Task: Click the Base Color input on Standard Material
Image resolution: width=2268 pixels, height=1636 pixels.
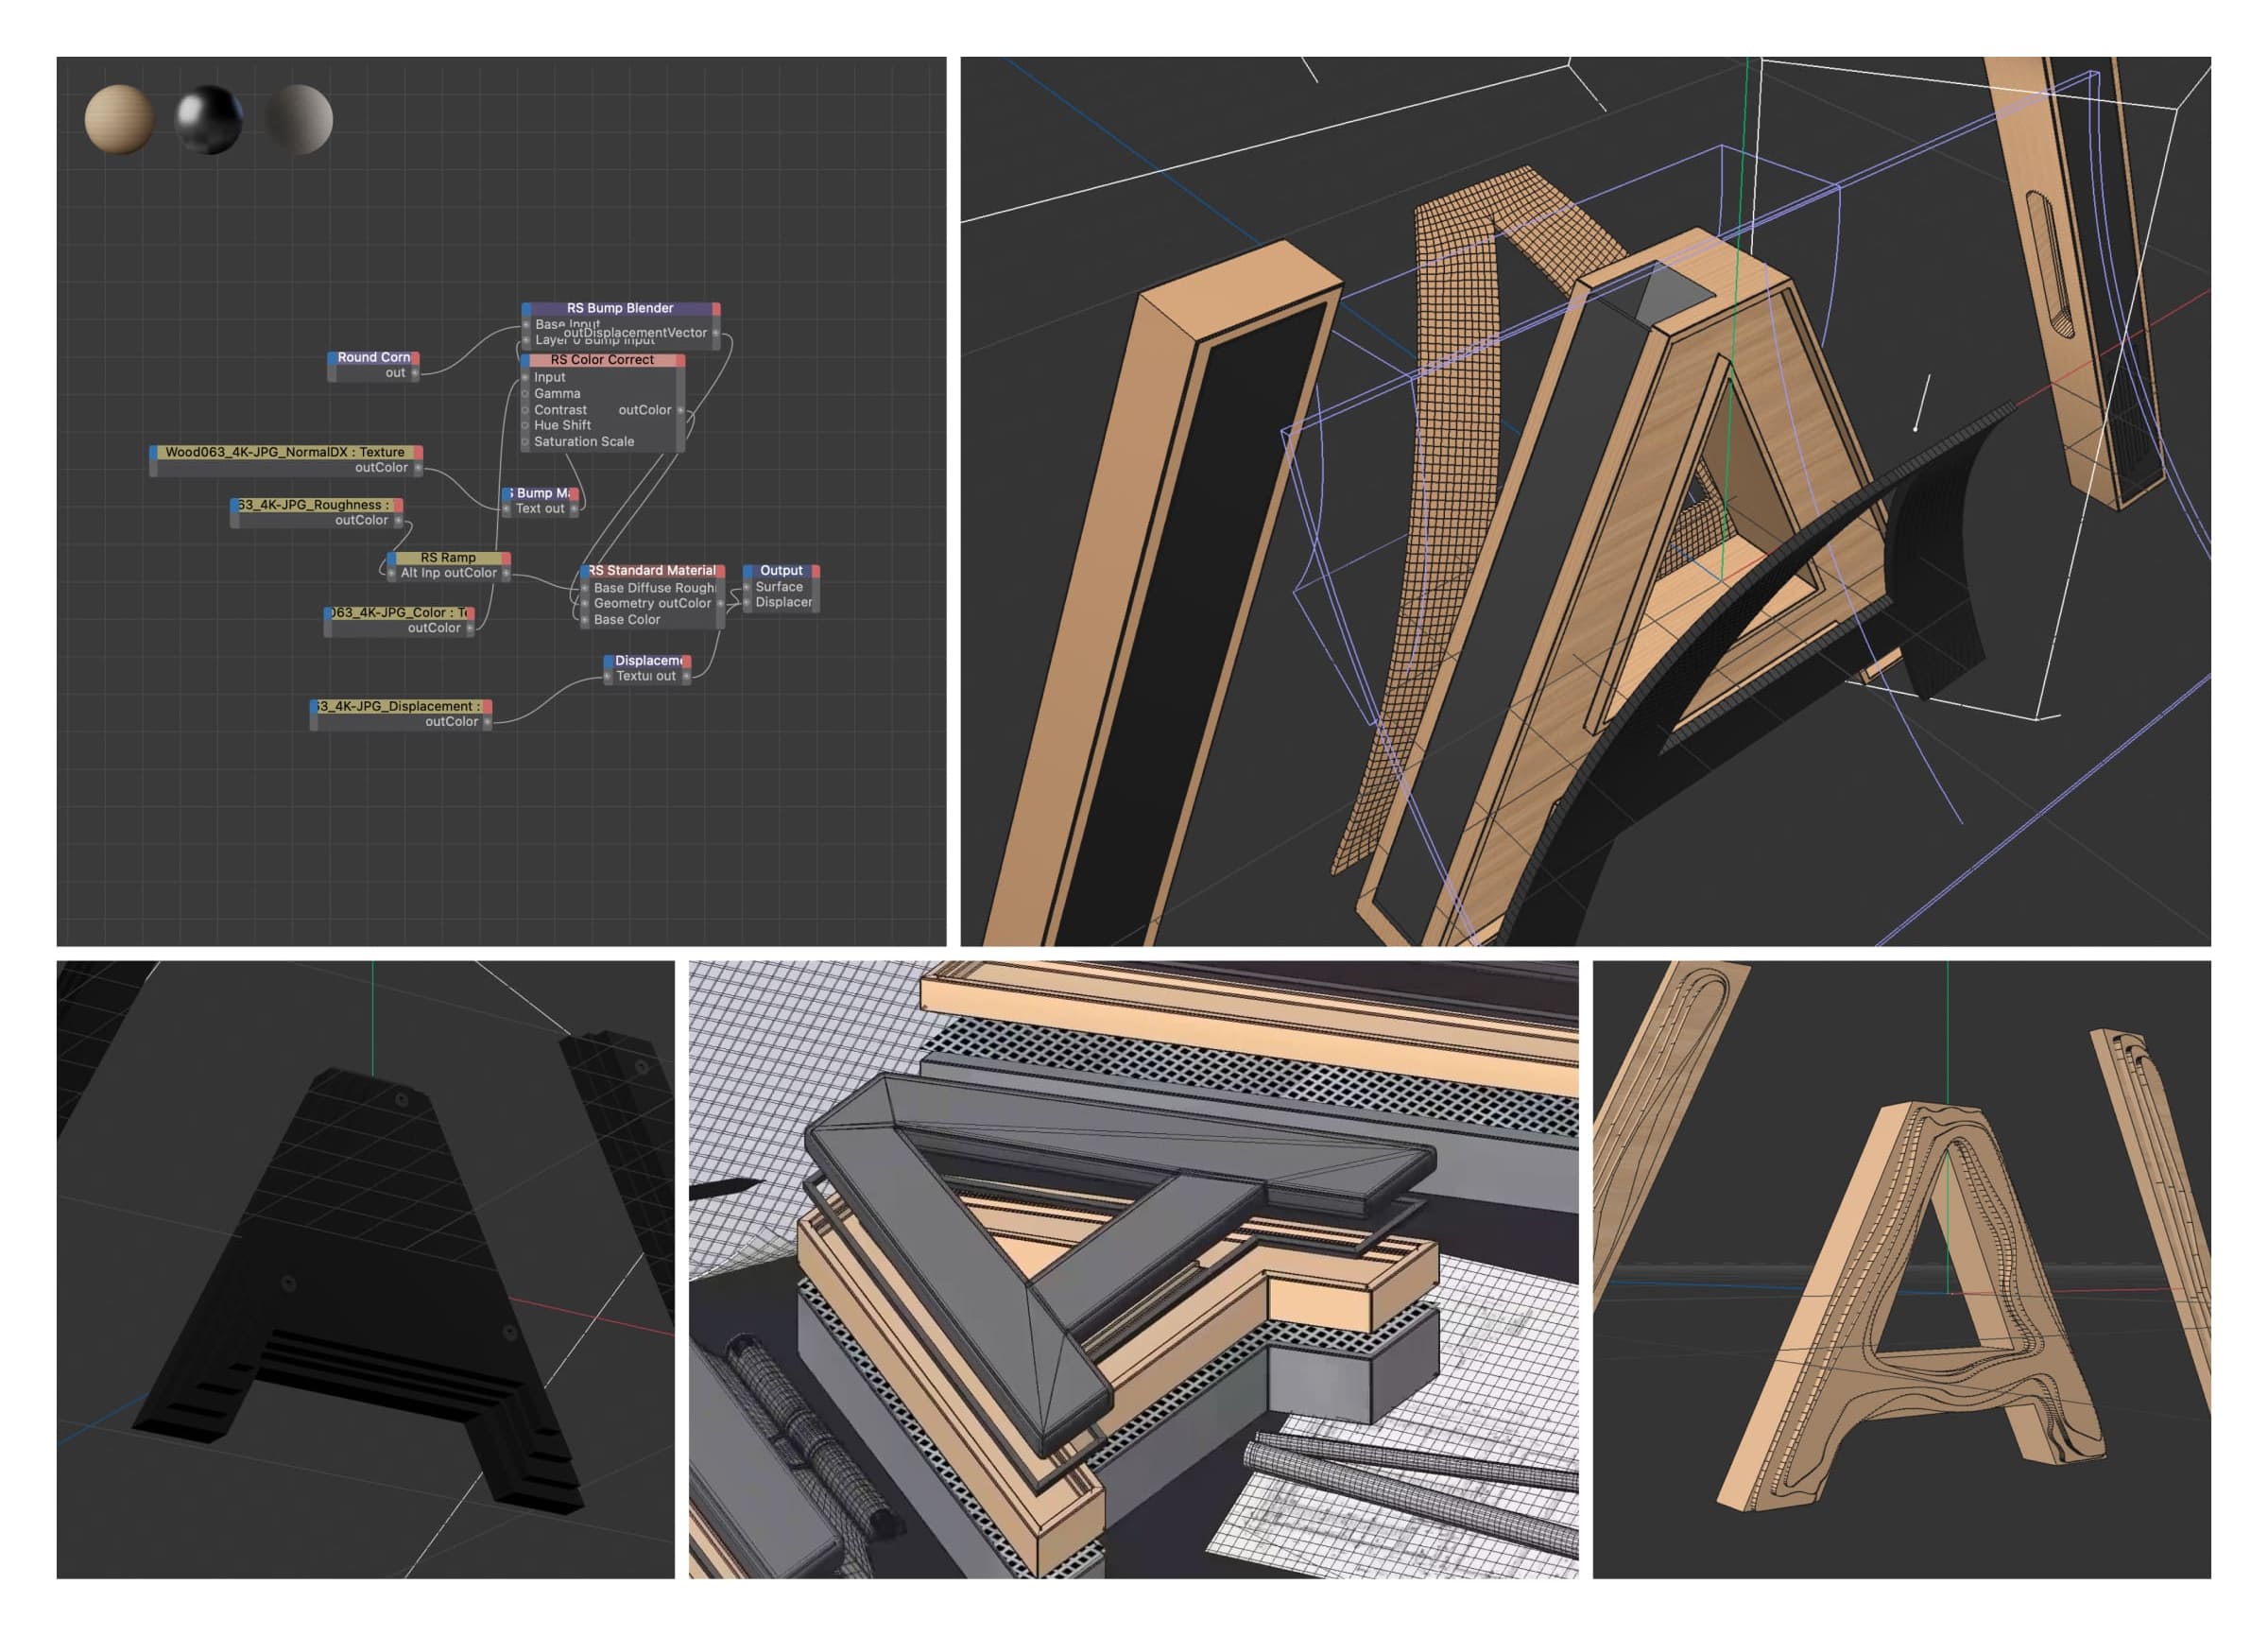Action: pos(585,620)
